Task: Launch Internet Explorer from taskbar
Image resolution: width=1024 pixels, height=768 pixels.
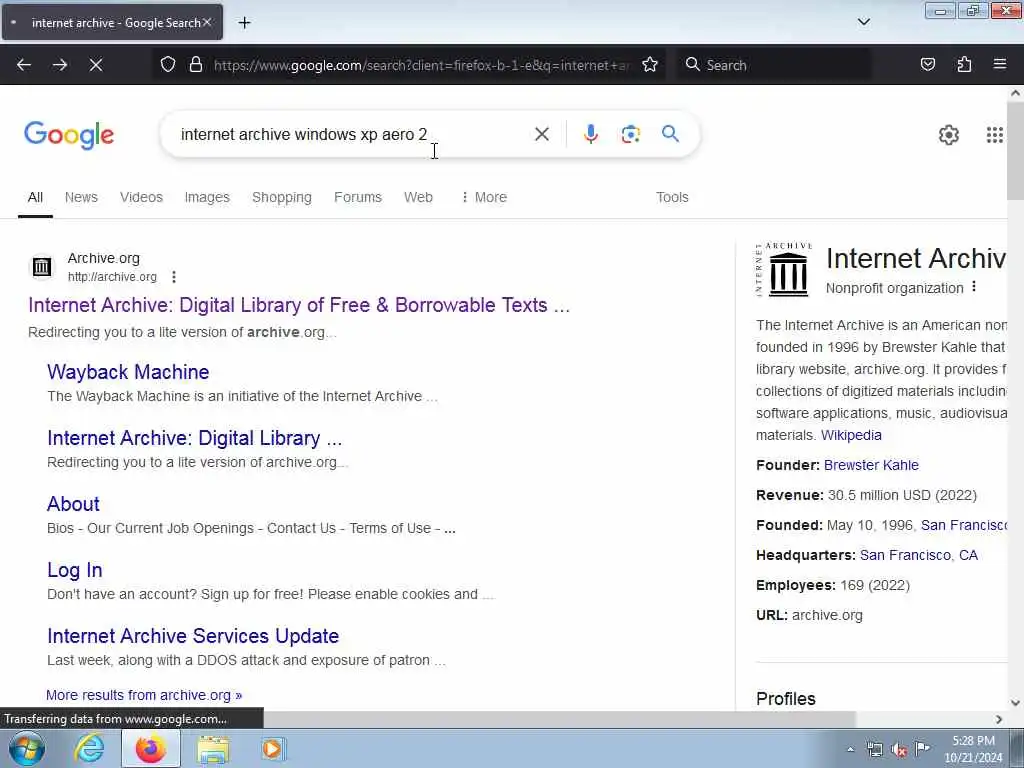Action: 88,748
